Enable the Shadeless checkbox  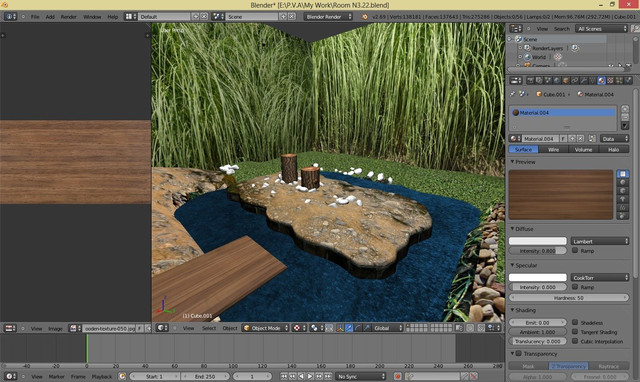coord(575,322)
